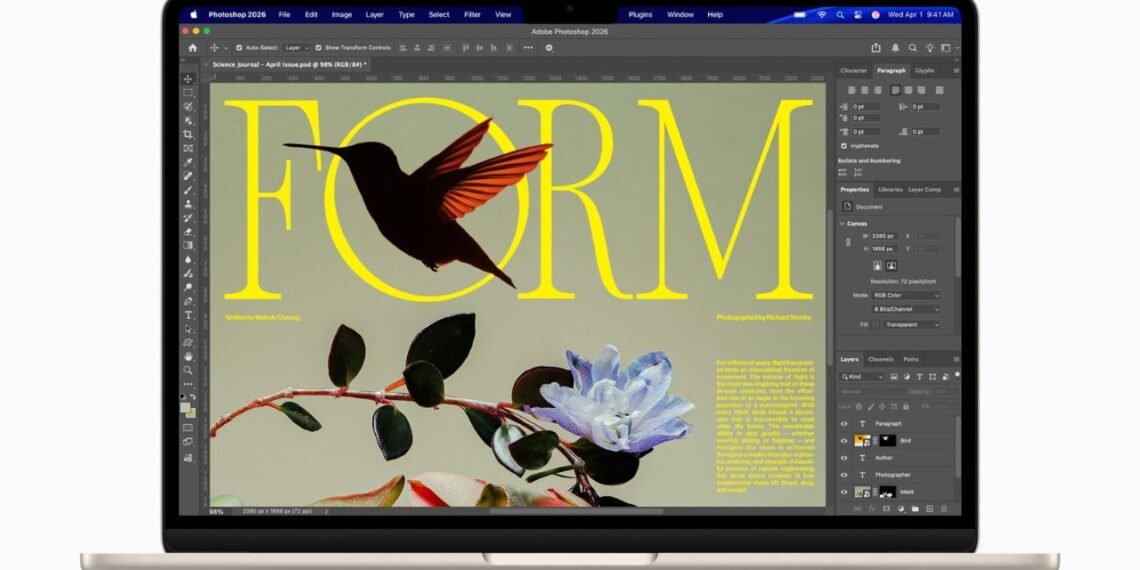Open the Paragraph panel flyout menu
This screenshot has height=570, width=1140.
point(956,71)
